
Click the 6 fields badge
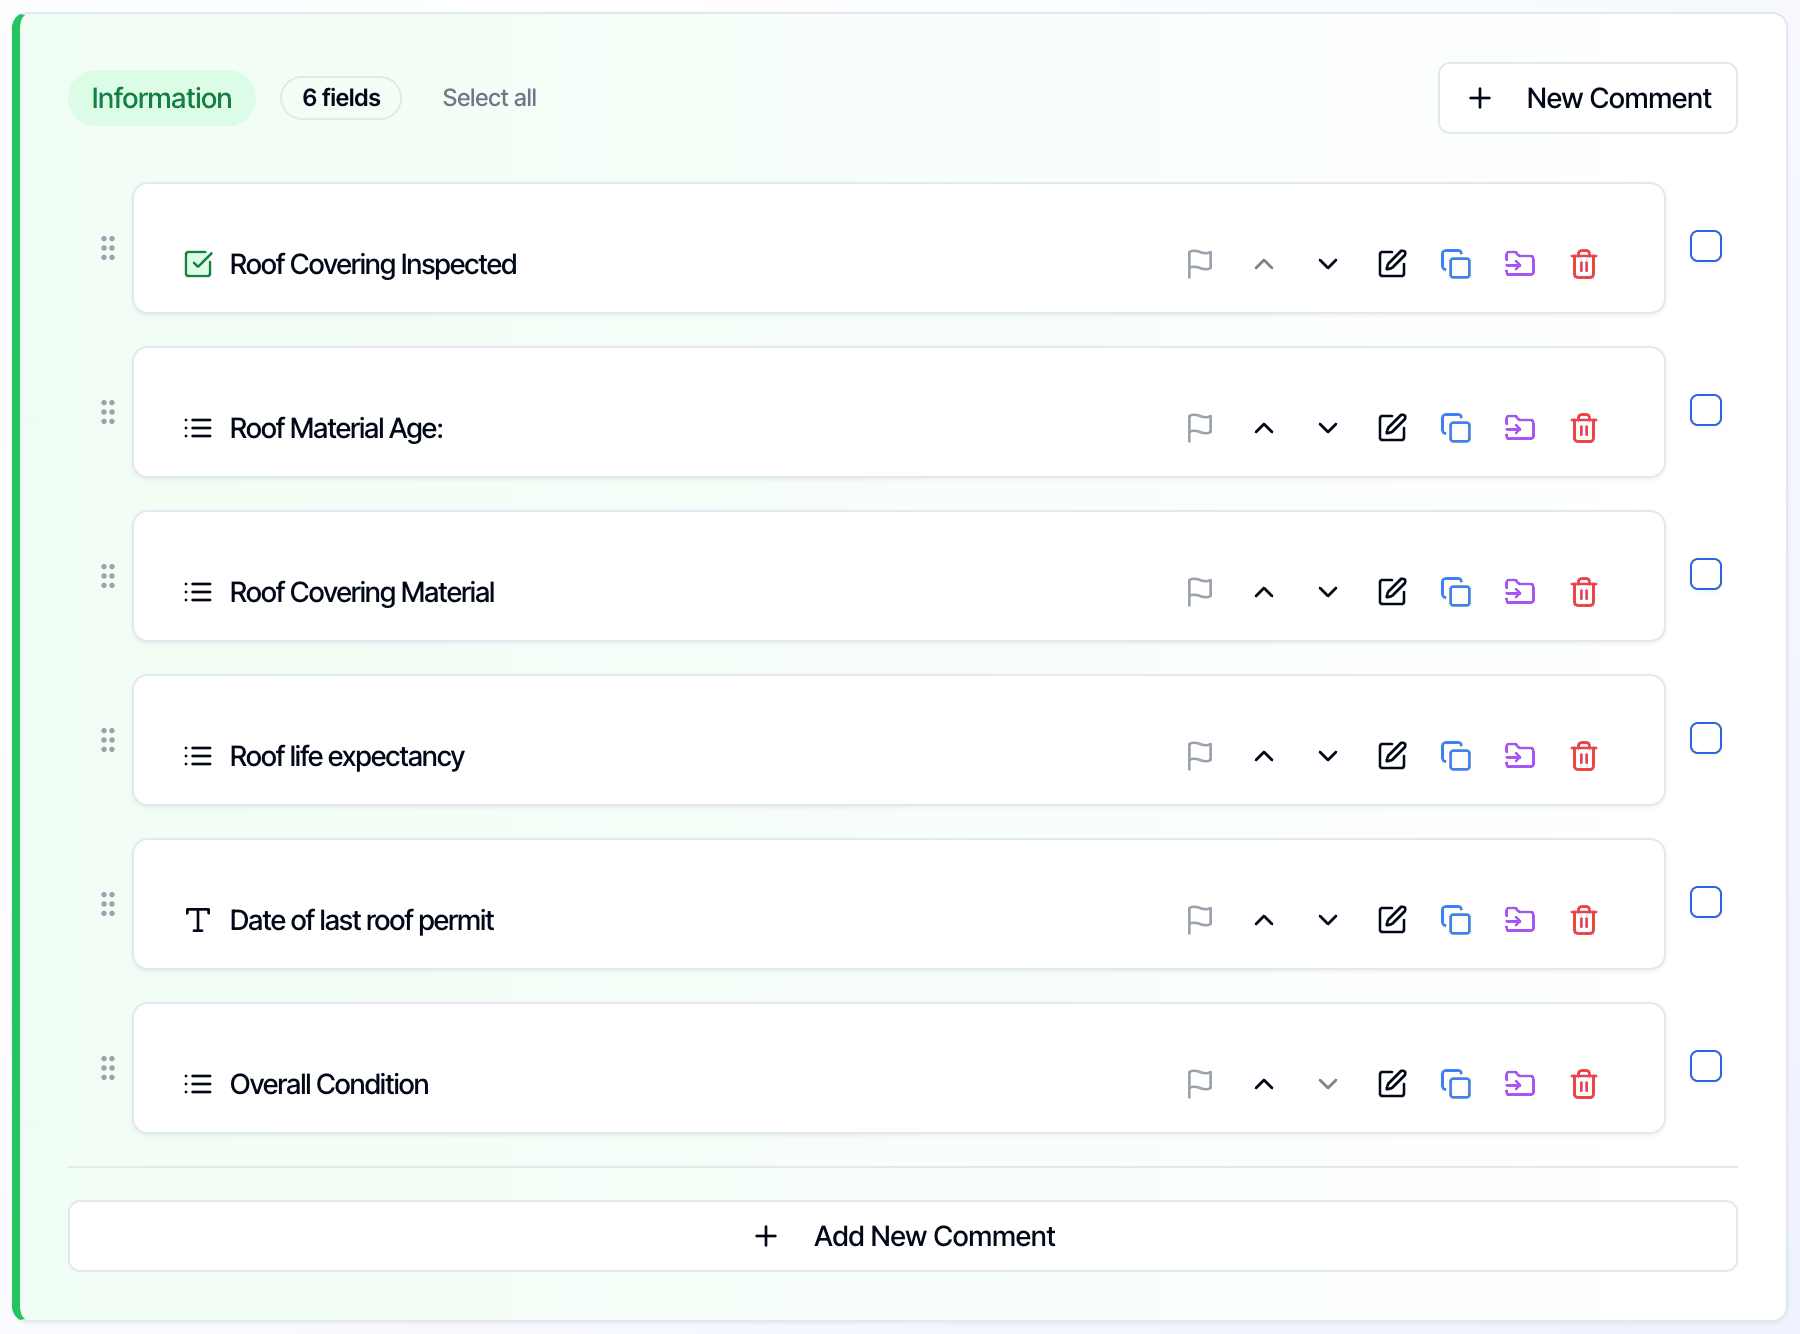click(341, 98)
